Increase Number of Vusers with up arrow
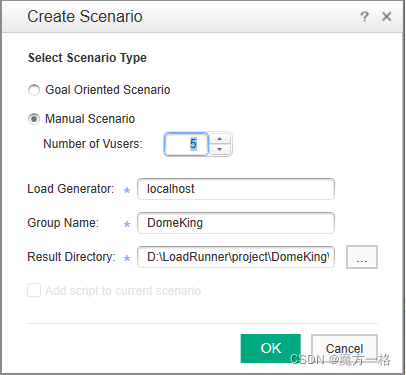Image resolution: width=406 pixels, height=375 pixels. tap(219, 139)
